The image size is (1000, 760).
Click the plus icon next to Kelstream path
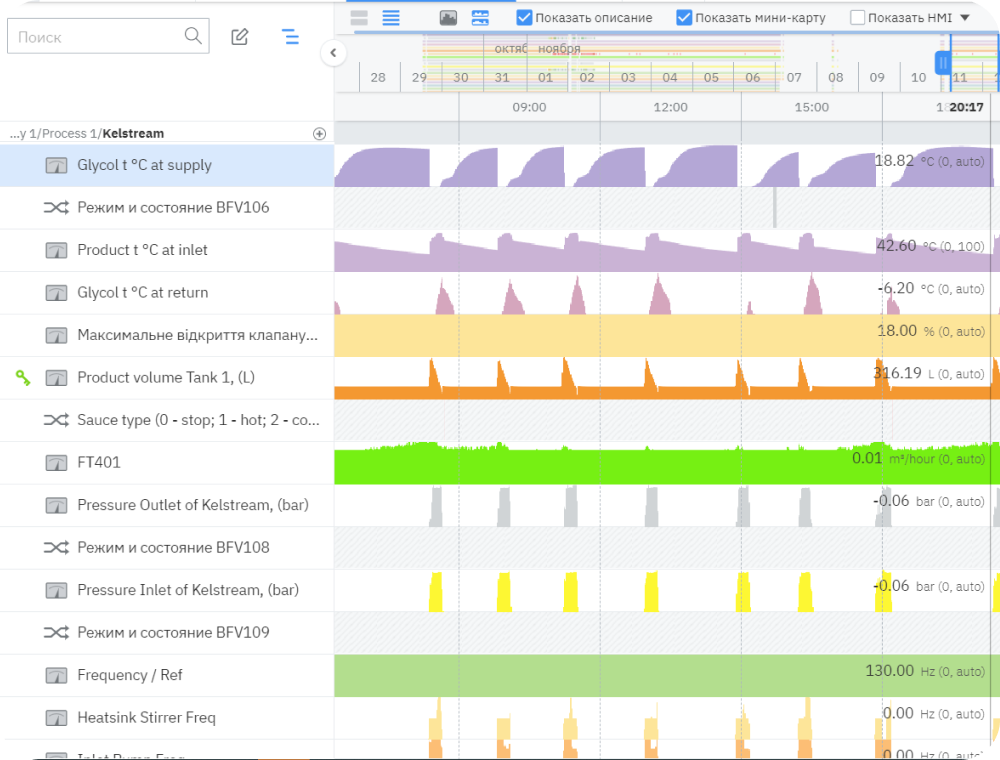pos(319,133)
